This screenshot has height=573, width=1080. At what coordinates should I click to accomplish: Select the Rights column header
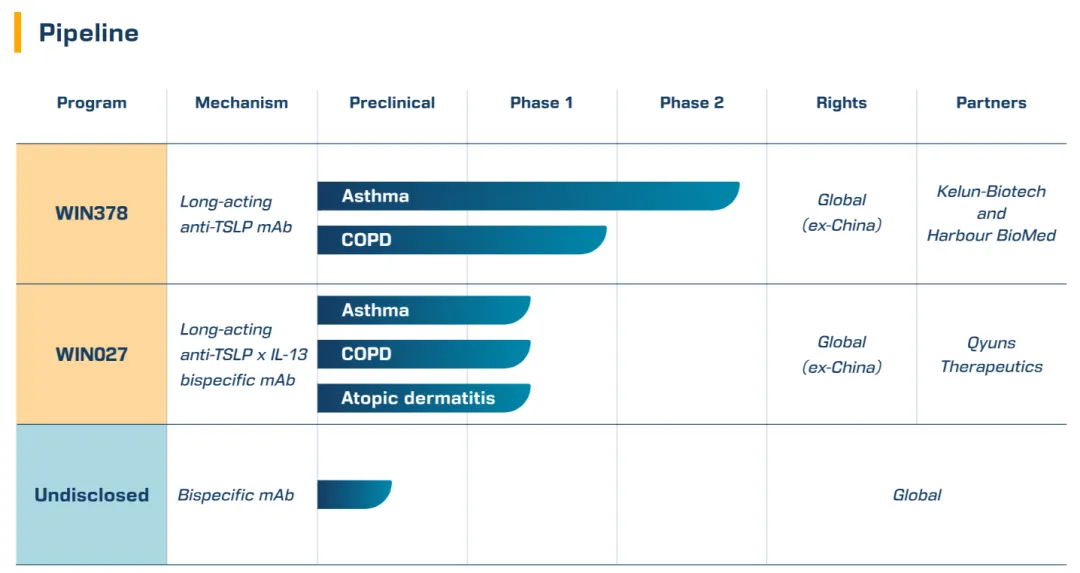click(841, 103)
